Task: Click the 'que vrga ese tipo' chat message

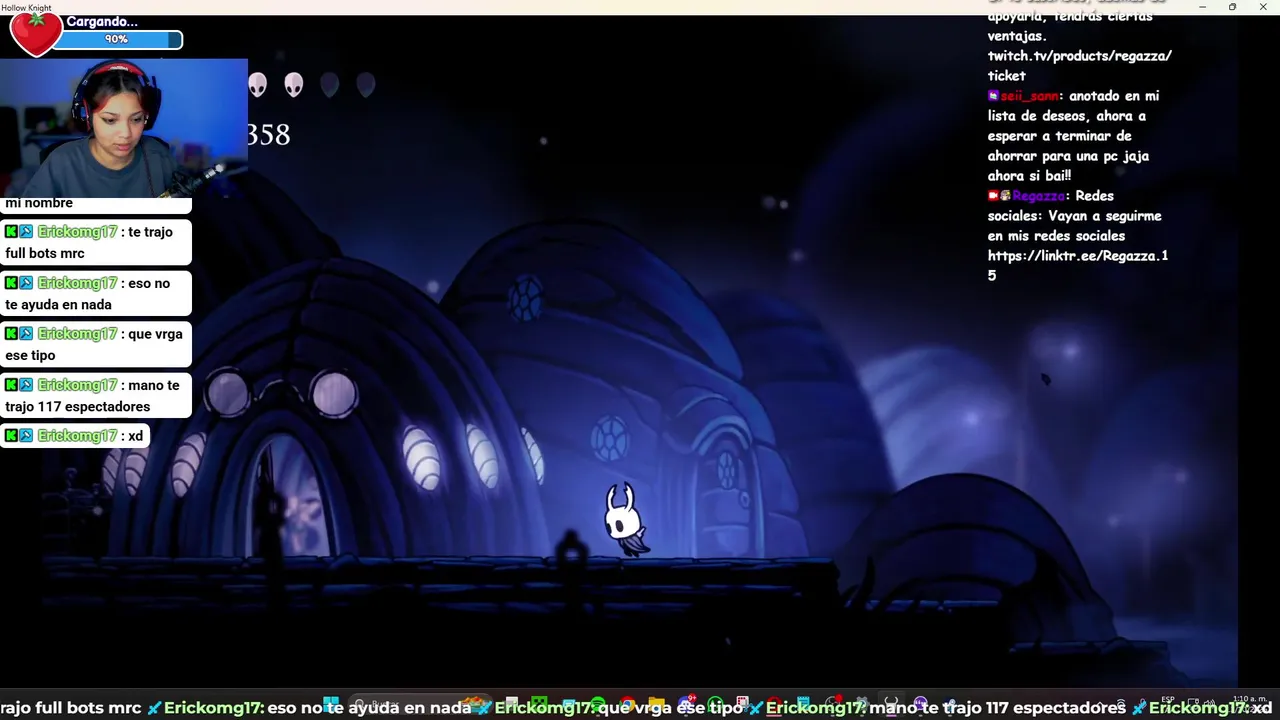Action: point(96,344)
